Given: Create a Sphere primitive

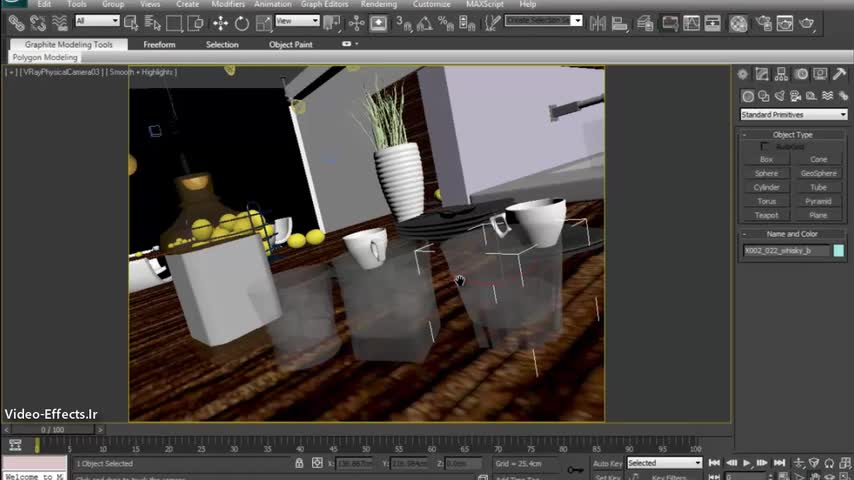Looking at the screenshot, I should click(x=766, y=173).
